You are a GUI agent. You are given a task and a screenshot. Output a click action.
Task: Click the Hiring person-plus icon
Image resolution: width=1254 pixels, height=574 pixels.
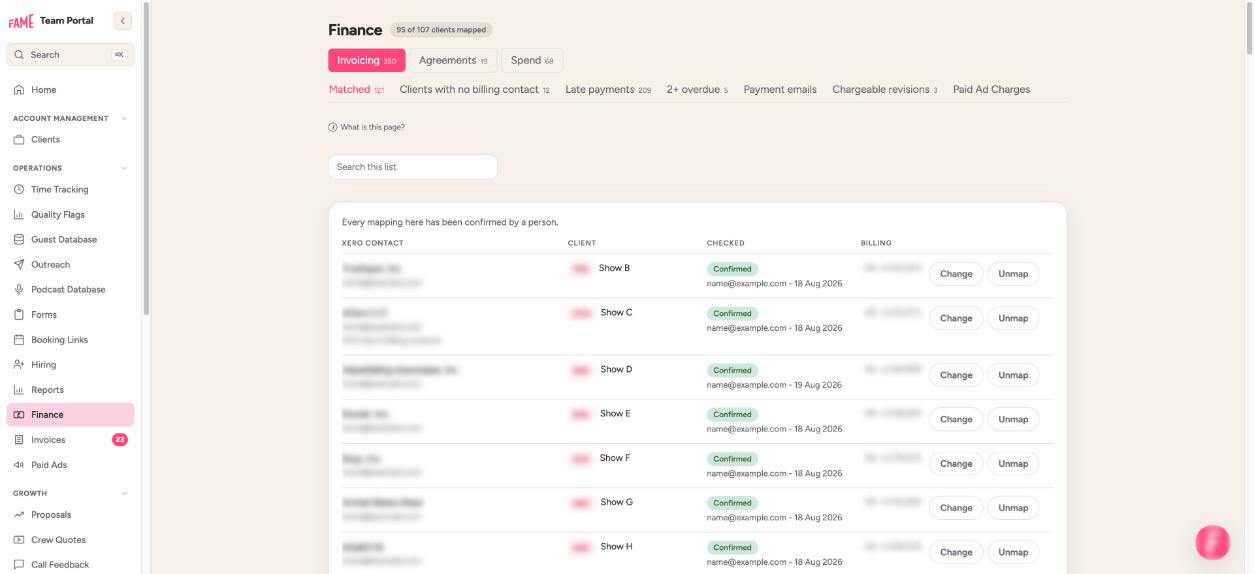tap(18, 365)
